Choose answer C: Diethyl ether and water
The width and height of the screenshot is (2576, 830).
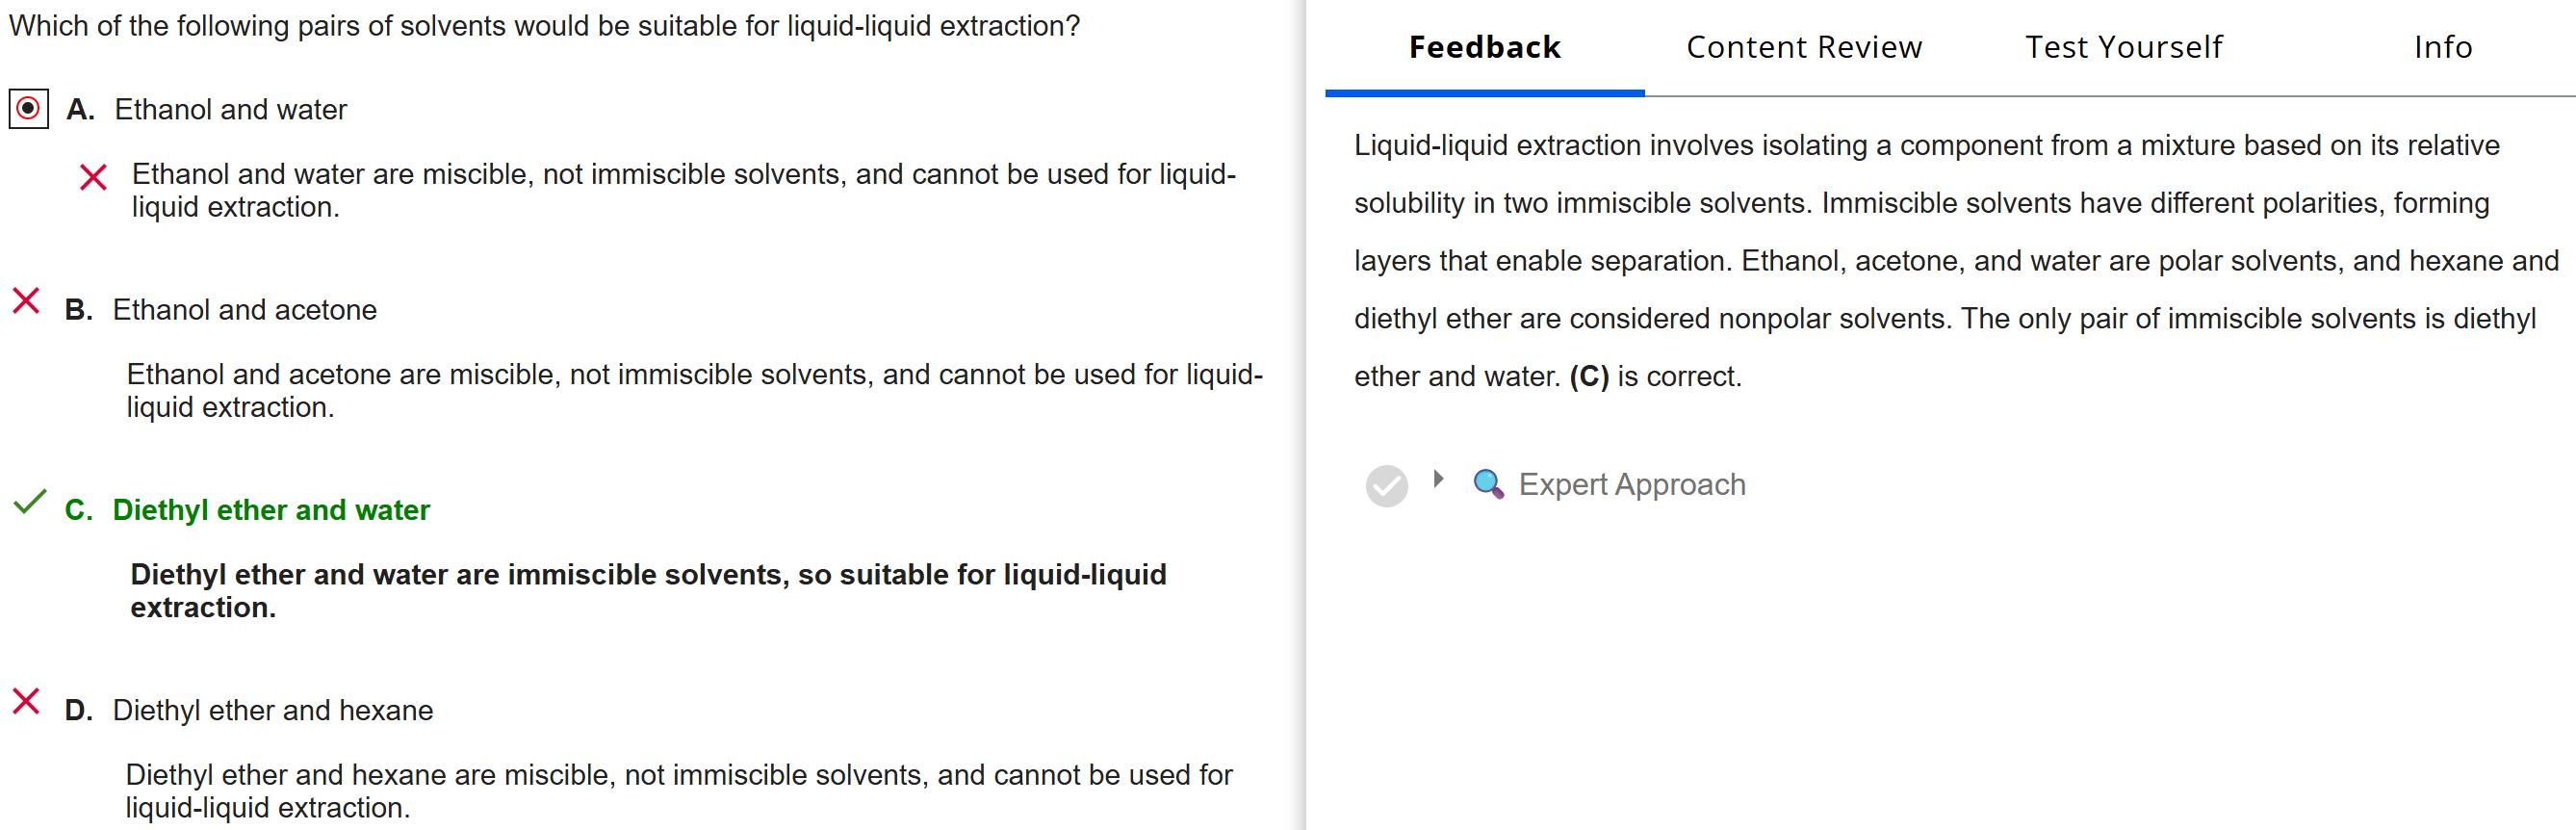pos(270,510)
